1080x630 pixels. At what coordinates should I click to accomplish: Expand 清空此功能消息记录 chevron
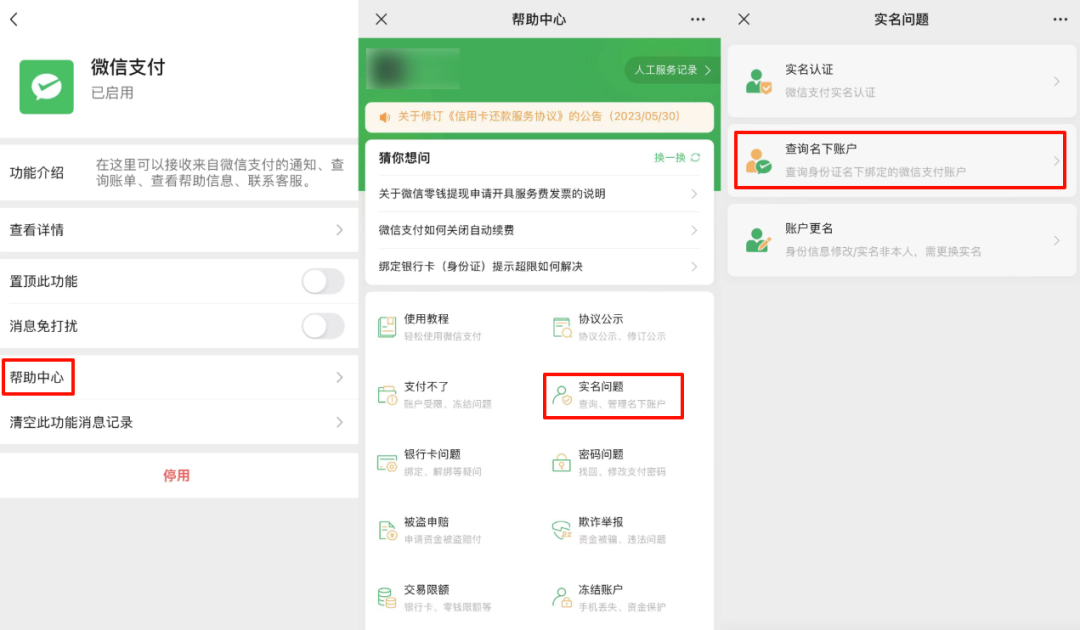(x=340, y=422)
